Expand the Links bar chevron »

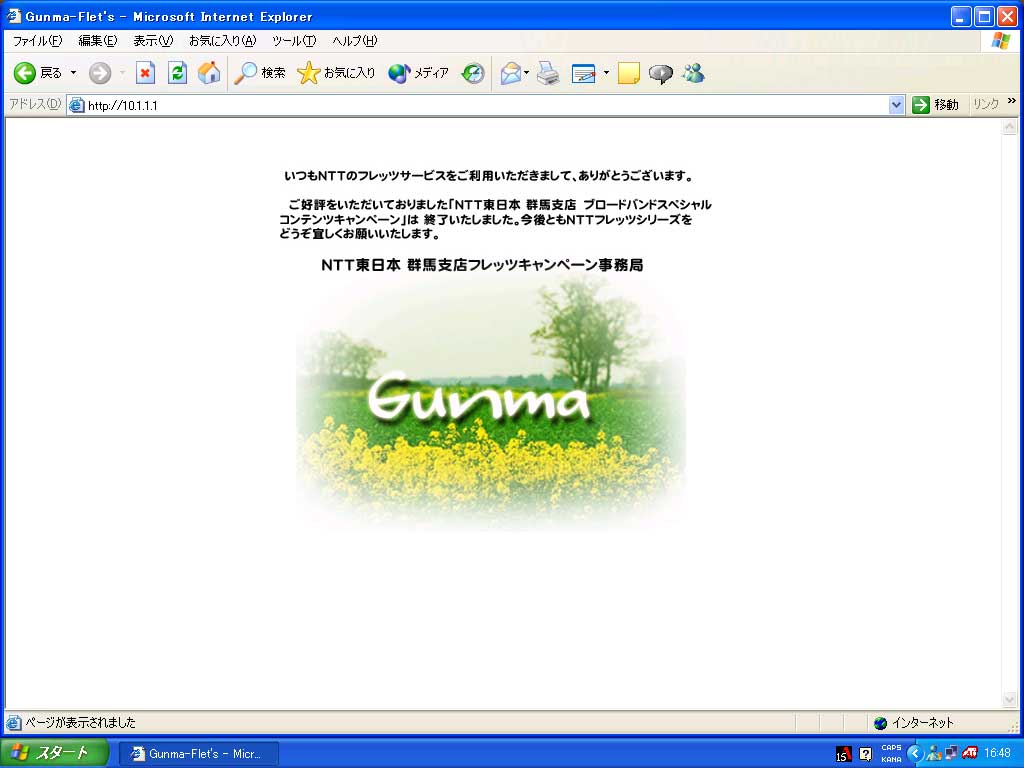(x=1012, y=101)
